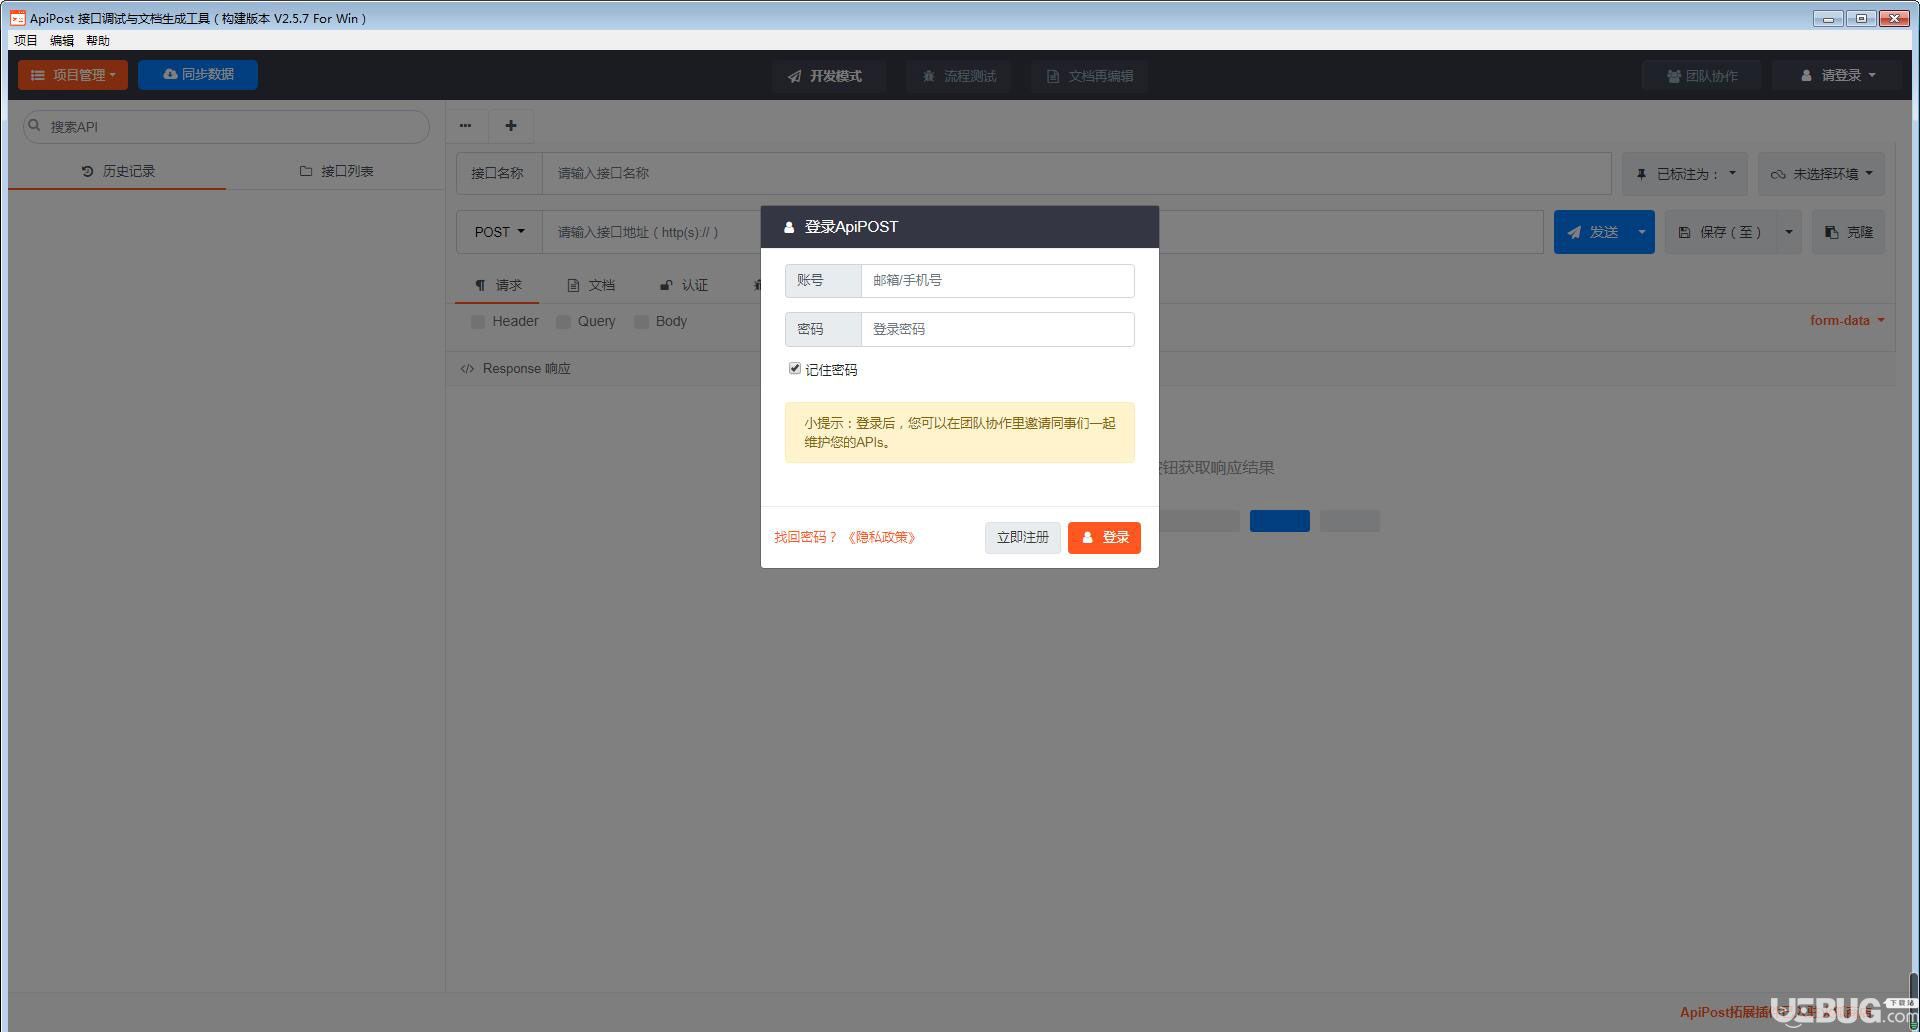This screenshot has width=1920, height=1032.
Task: Click the document icon on 文档再编辑
Action: click(x=1053, y=76)
